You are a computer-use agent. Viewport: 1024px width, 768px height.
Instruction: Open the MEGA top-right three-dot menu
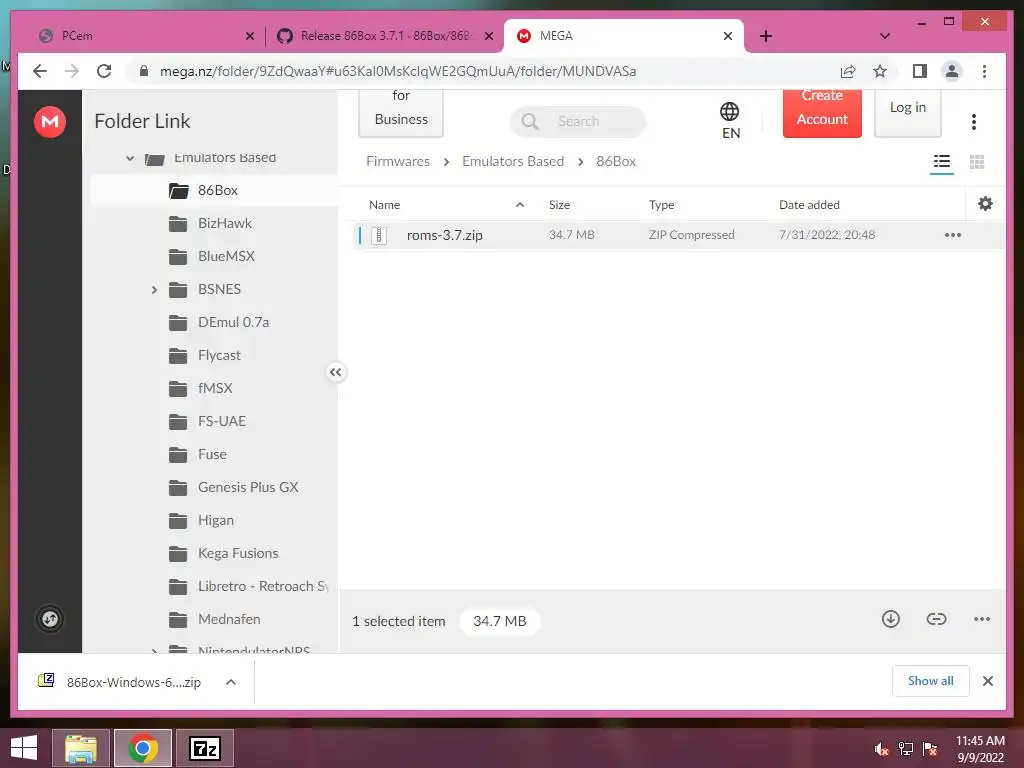(x=974, y=121)
